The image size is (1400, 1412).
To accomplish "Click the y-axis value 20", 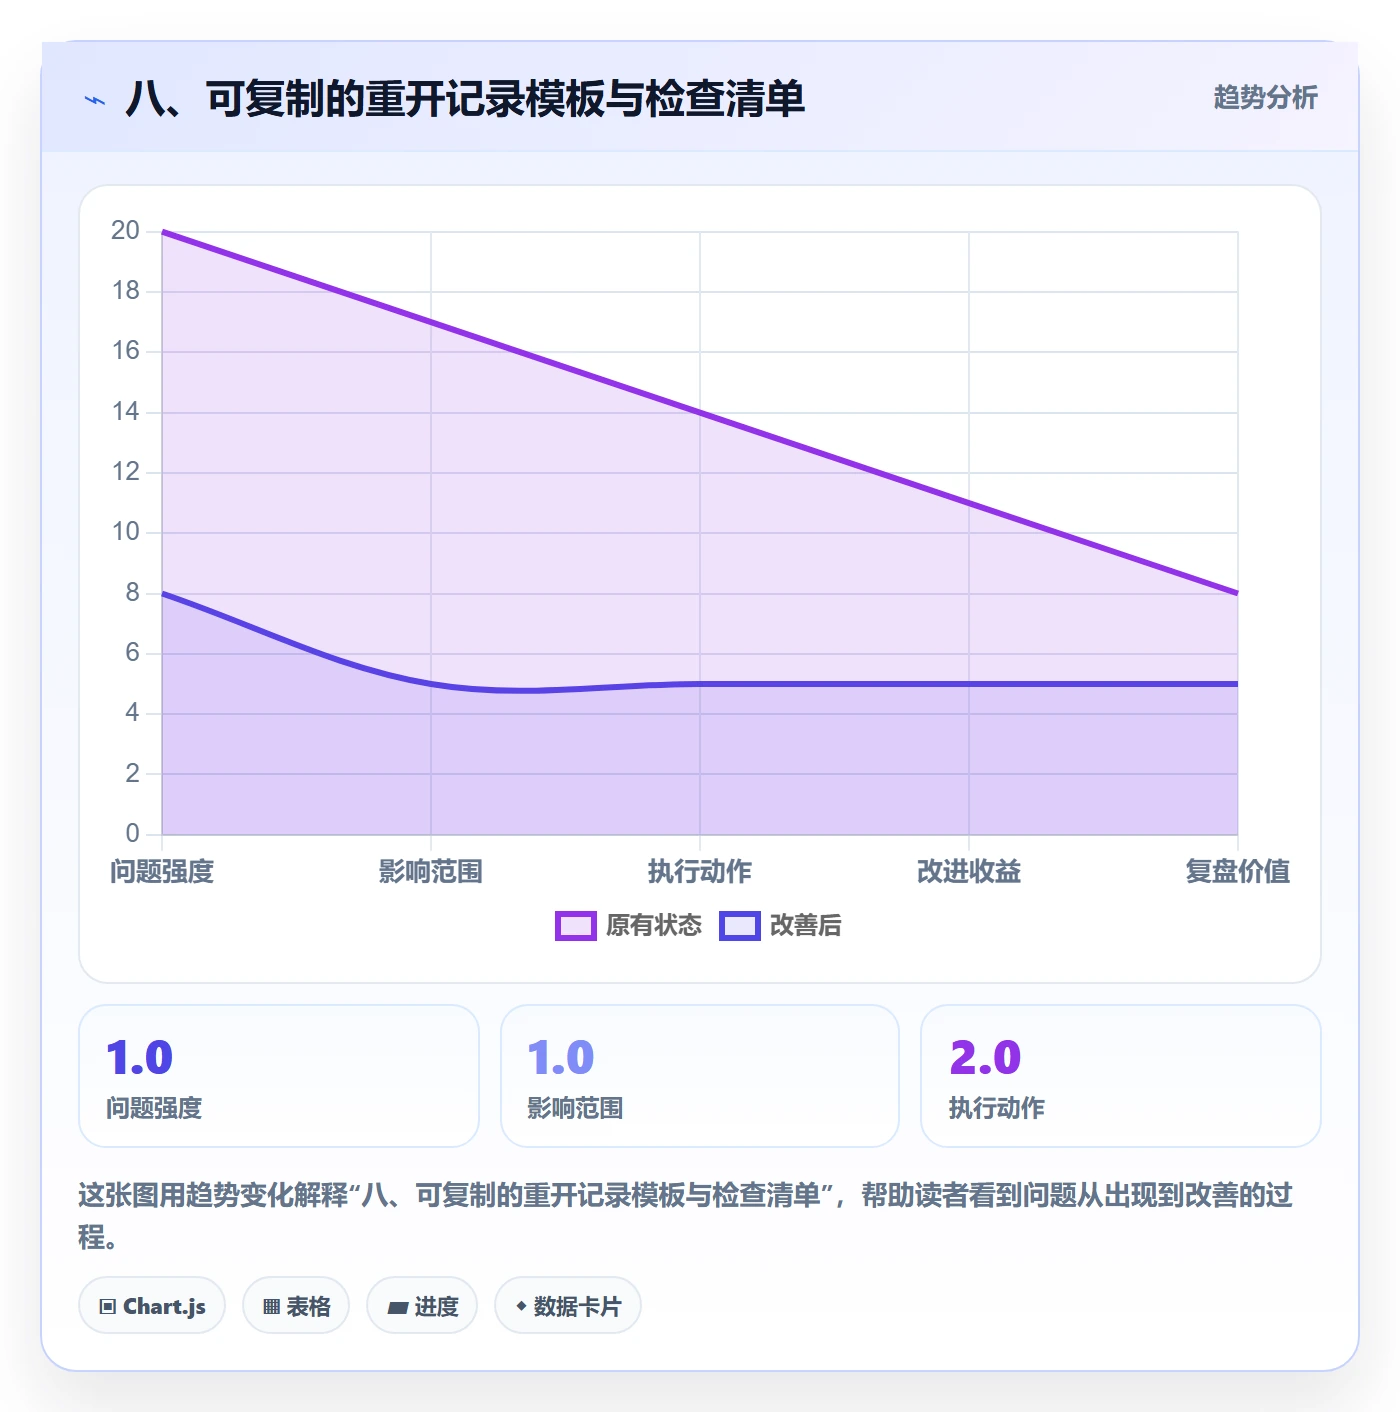I will point(125,231).
